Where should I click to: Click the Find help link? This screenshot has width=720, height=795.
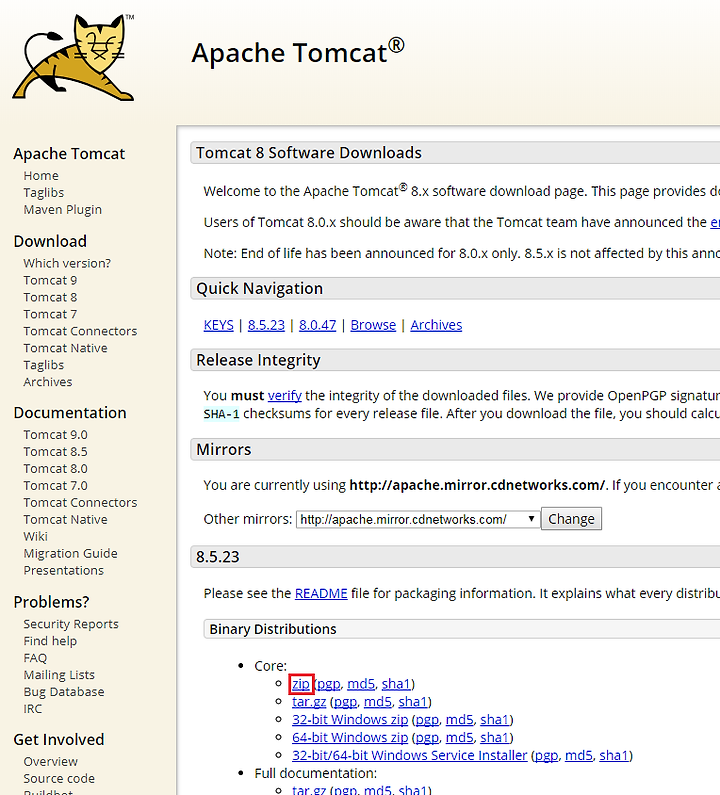tap(50, 641)
